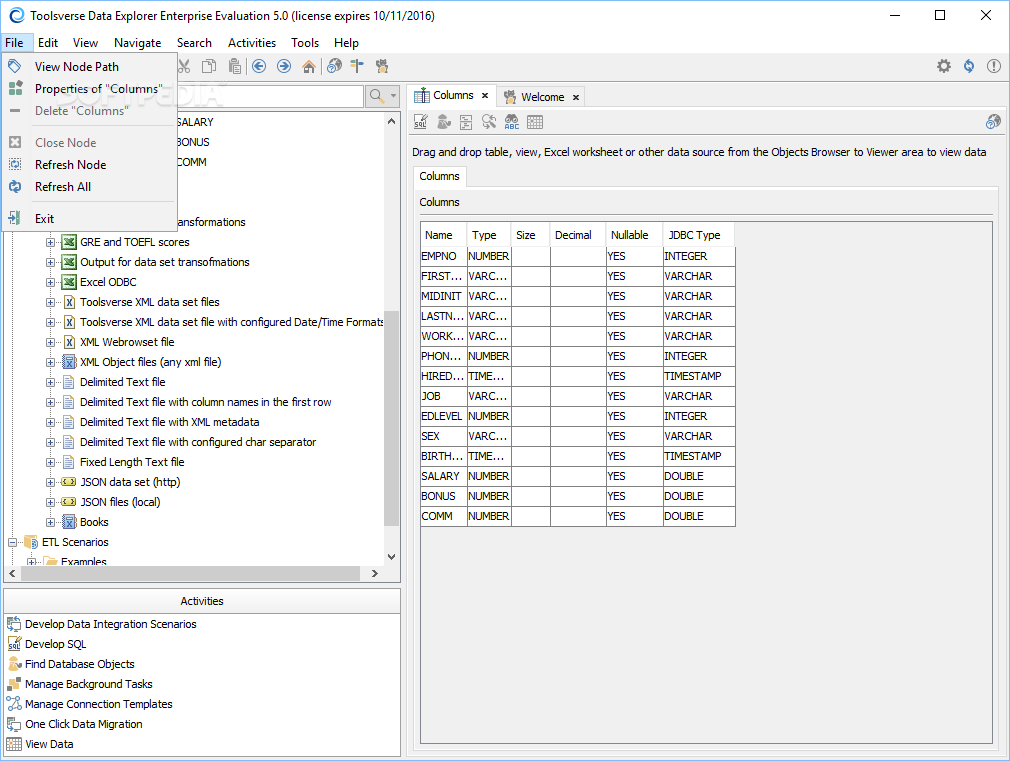Expand the GRE and TOEFL scores node
The image size is (1010, 761).
tap(50, 242)
